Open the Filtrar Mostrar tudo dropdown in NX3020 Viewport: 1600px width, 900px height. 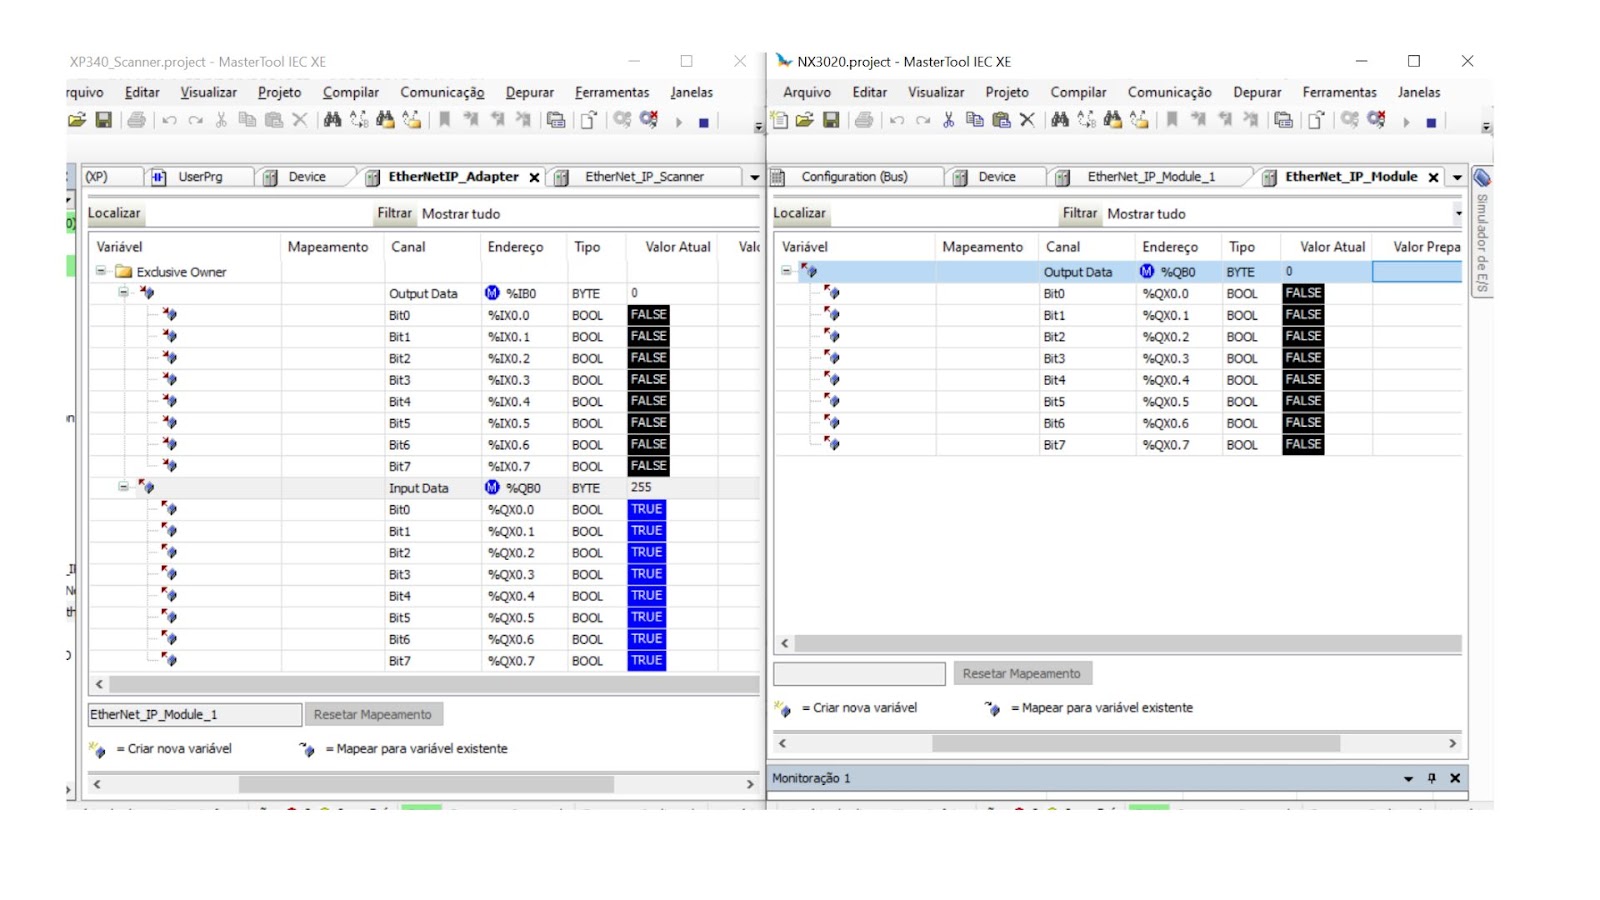1458,214
